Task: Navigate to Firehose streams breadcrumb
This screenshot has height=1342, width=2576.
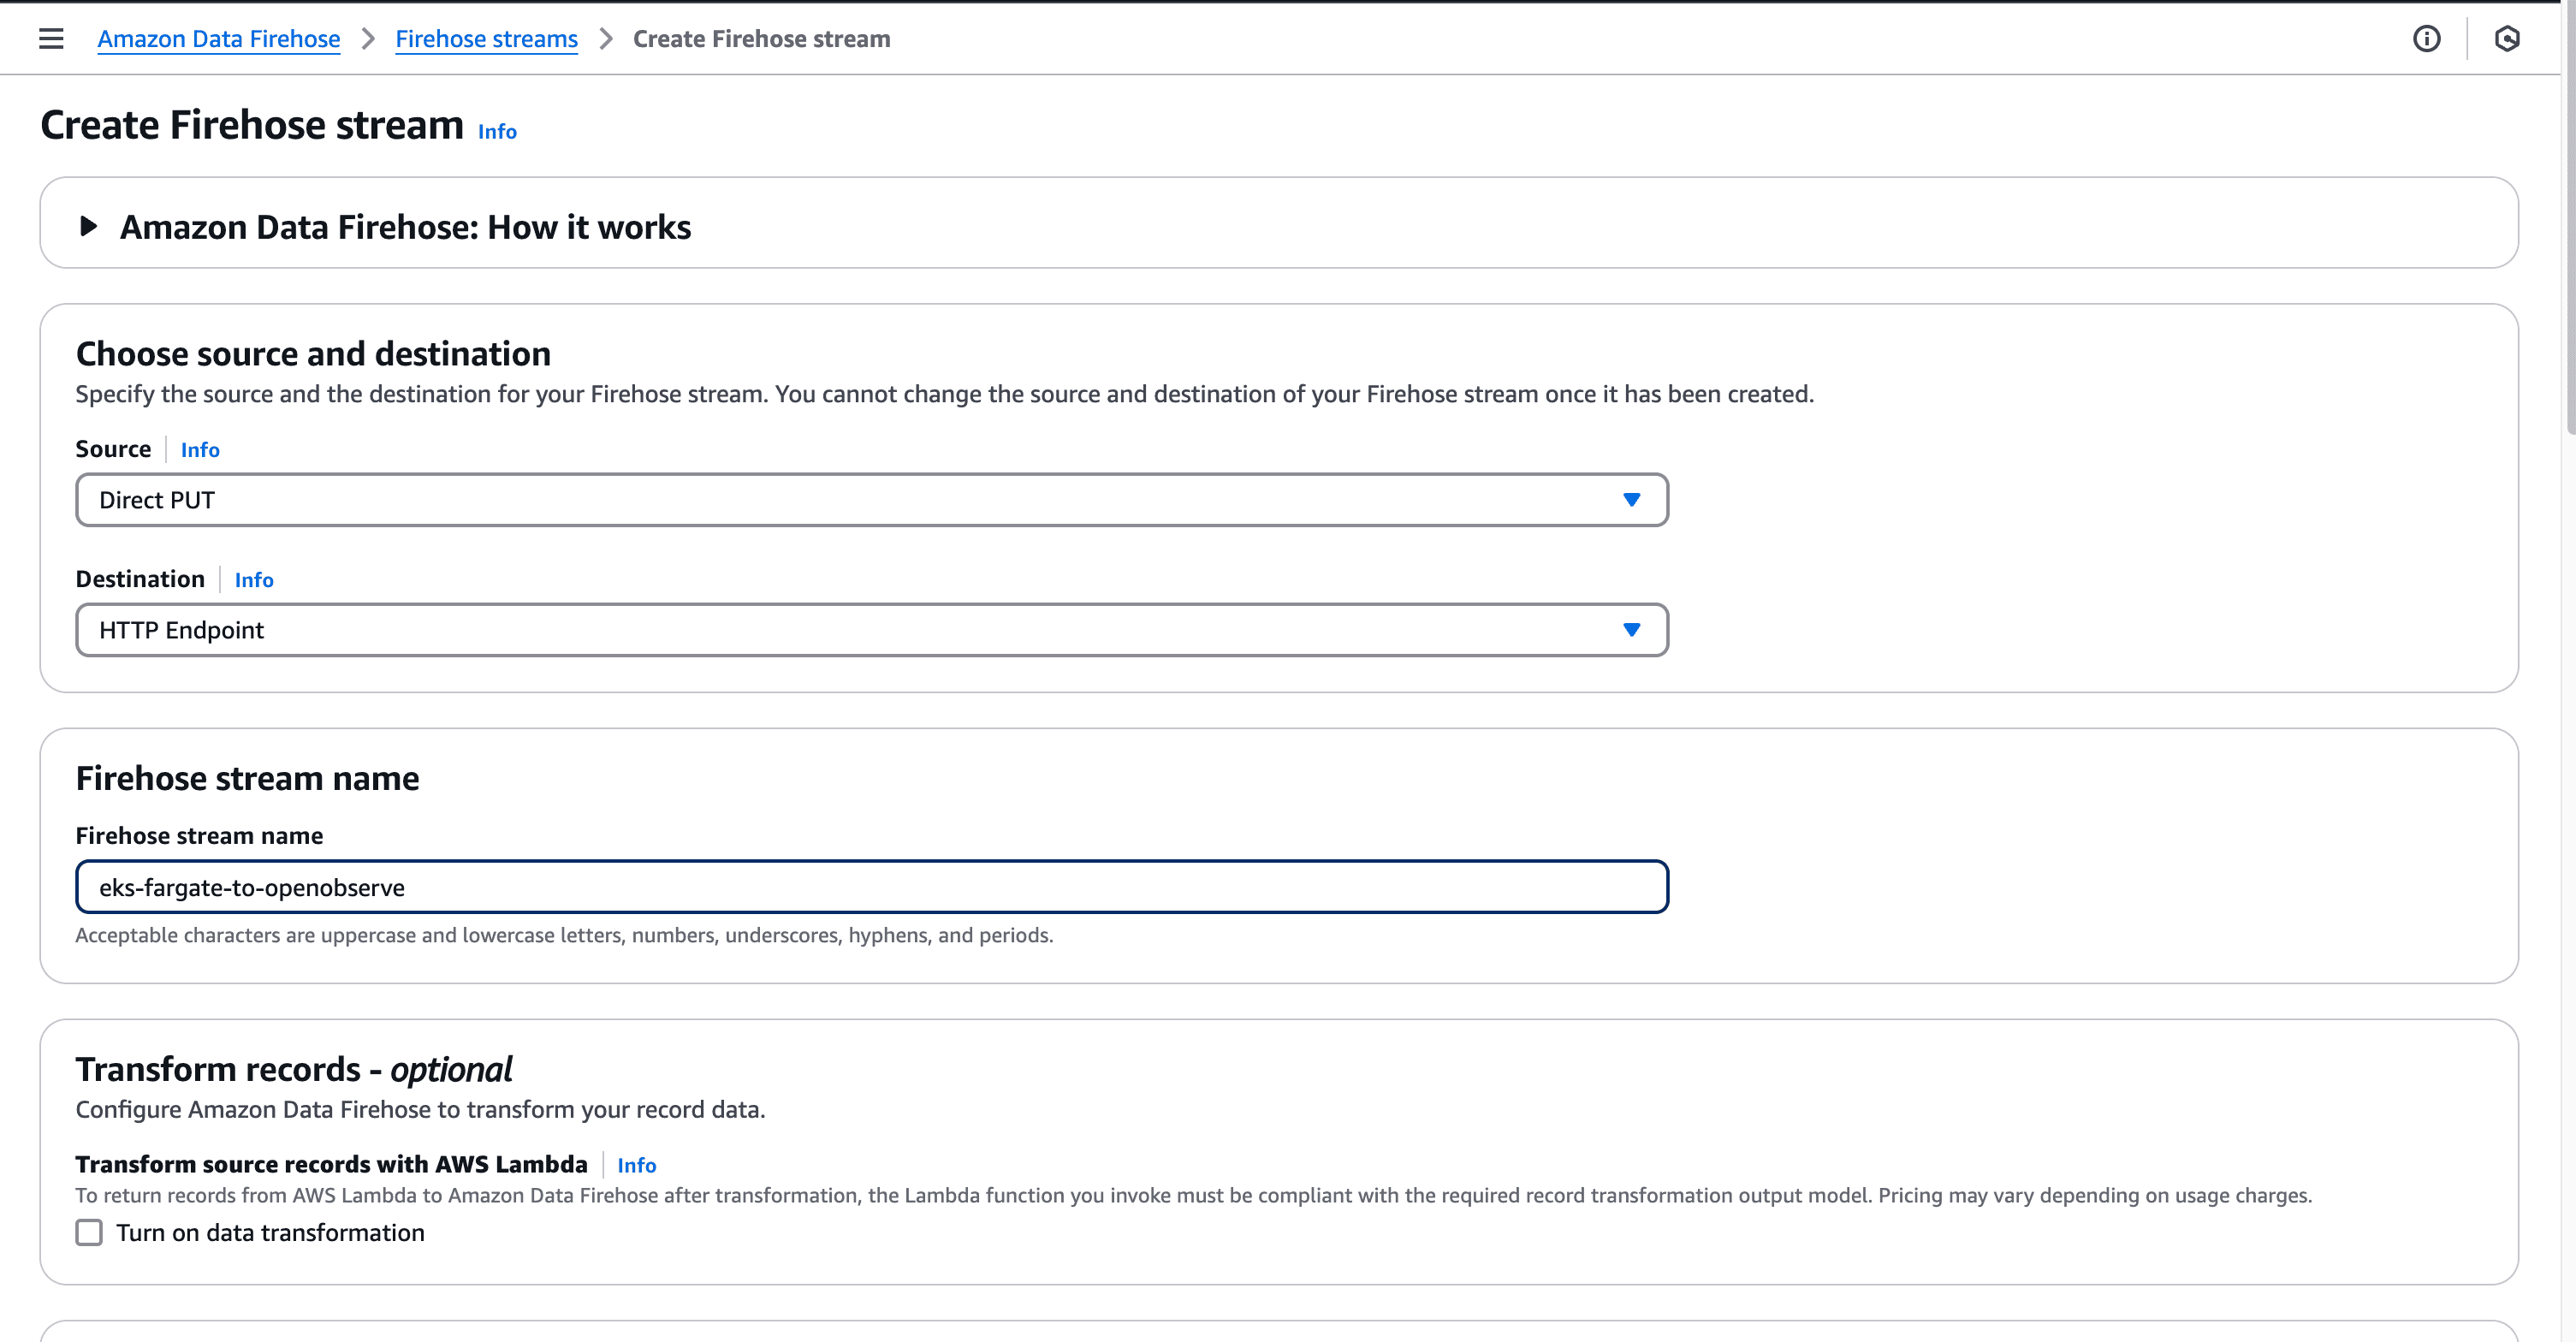Action: coord(486,39)
